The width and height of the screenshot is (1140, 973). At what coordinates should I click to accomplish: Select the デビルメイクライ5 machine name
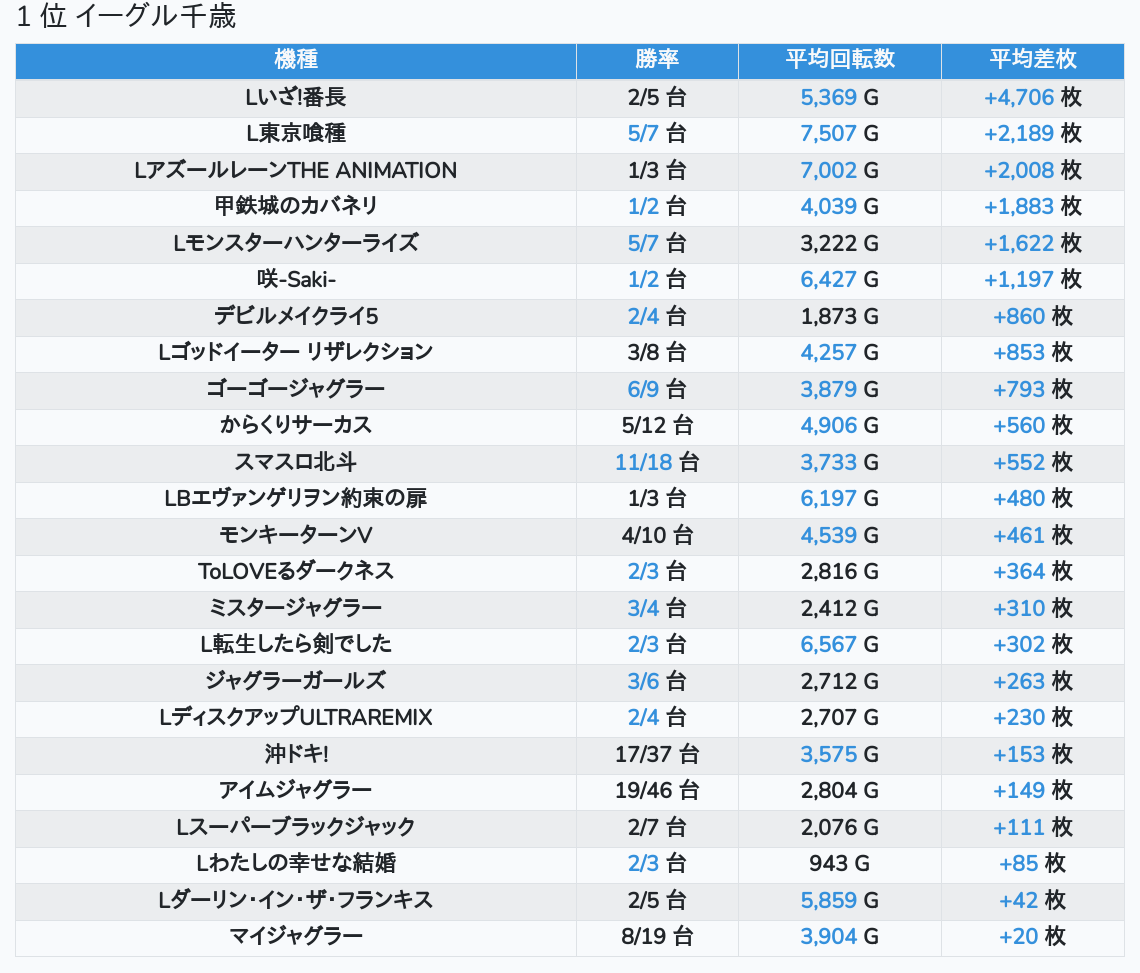click(296, 316)
